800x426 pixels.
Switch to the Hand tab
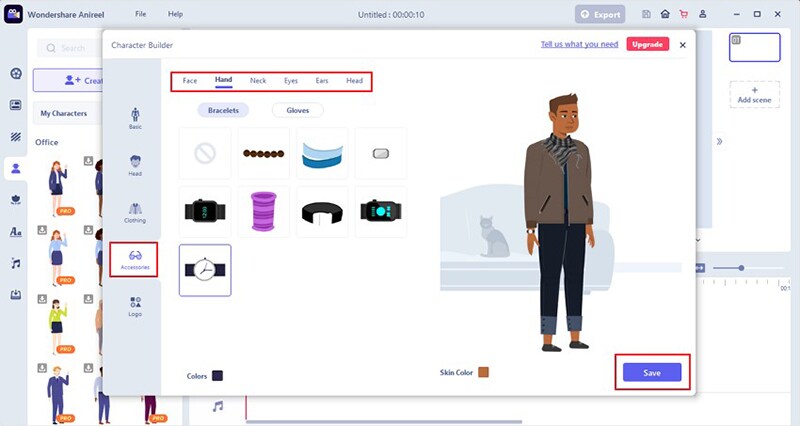coord(223,80)
